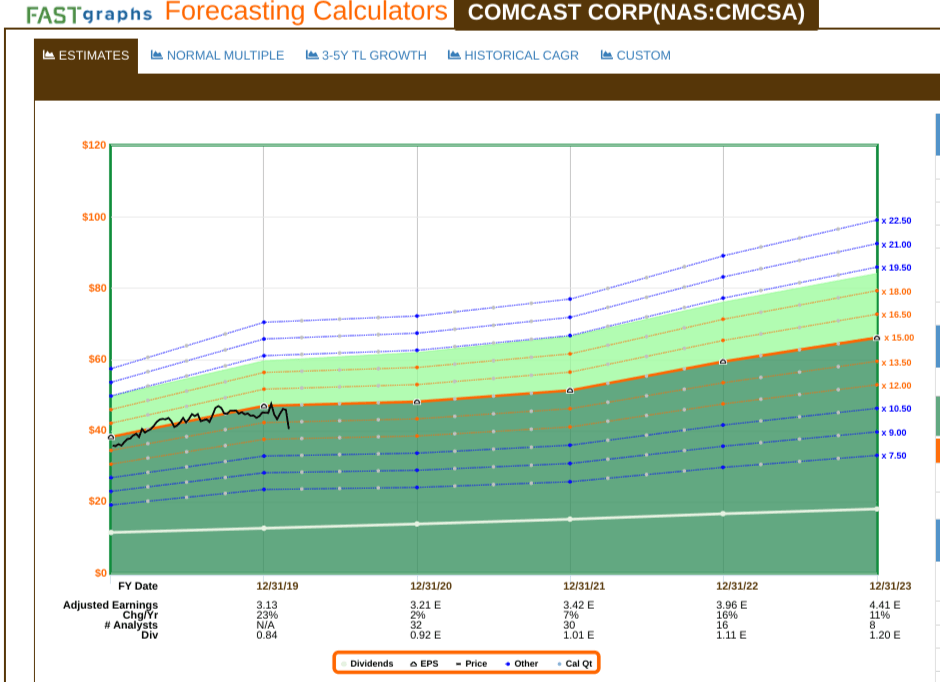This screenshot has height=682, width=940.
Task: Click the x 15.00 multiple line label
Action: 899,338
